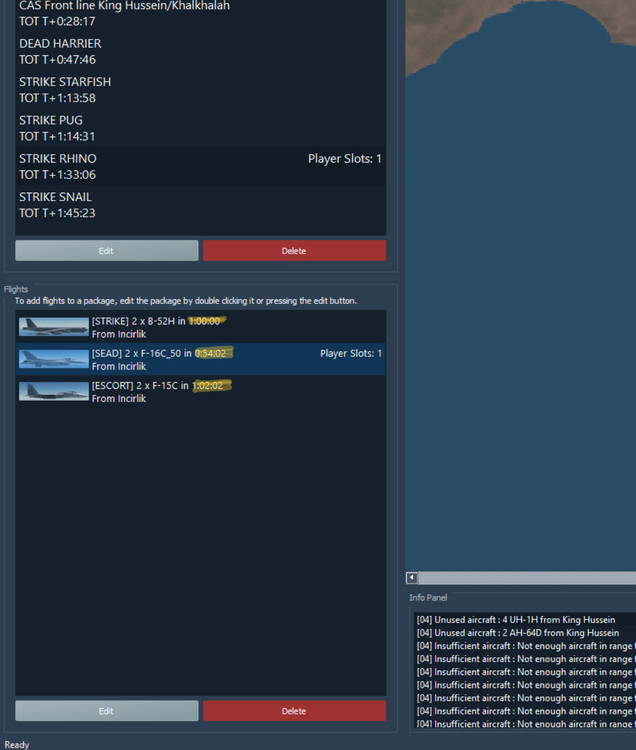The width and height of the screenshot is (636, 750).
Task: Click Edit button under the packages list
Action: pyautogui.click(x=107, y=251)
